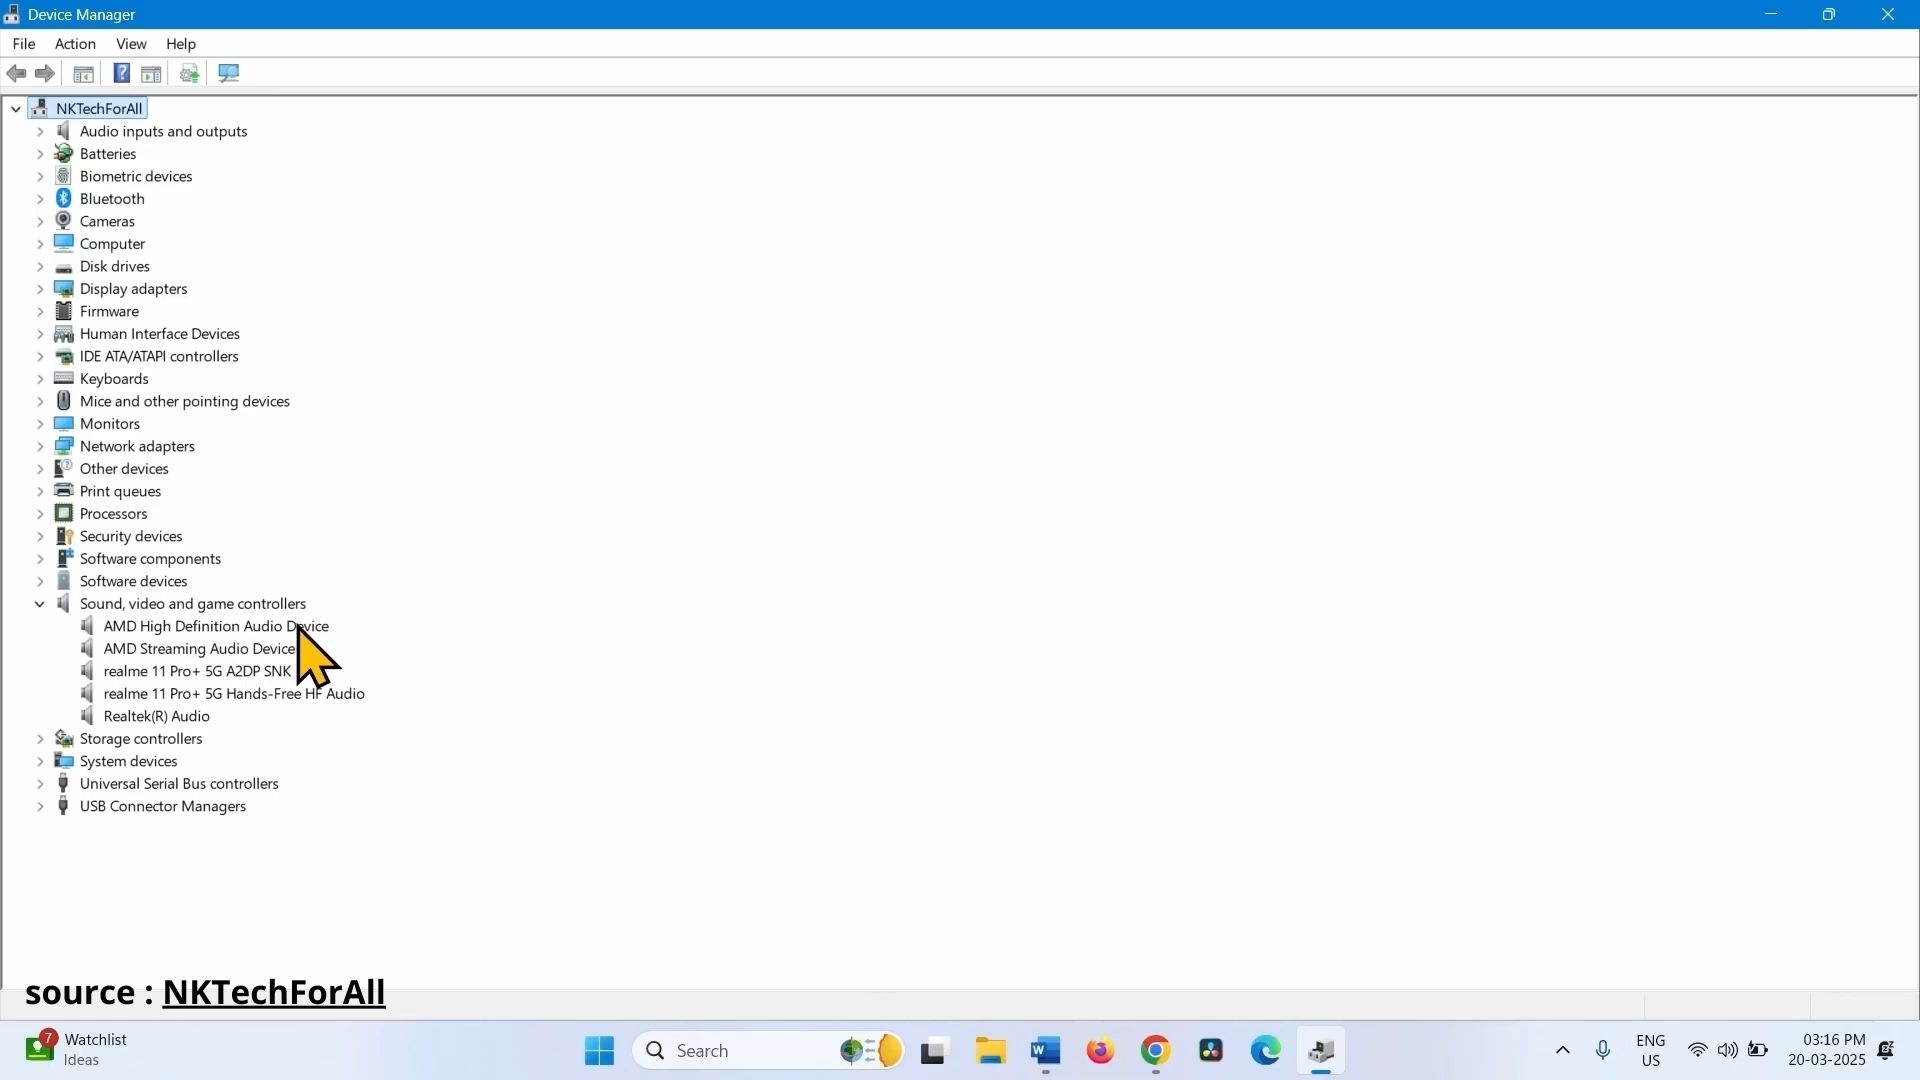Collapse Sound, video and game controllers

40,604
